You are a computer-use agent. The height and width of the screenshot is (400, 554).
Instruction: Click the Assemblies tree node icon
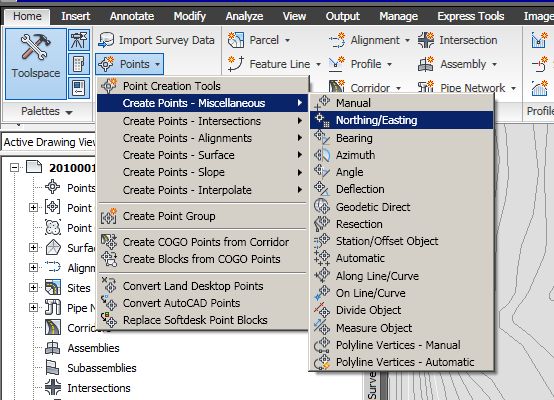[53, 348]
